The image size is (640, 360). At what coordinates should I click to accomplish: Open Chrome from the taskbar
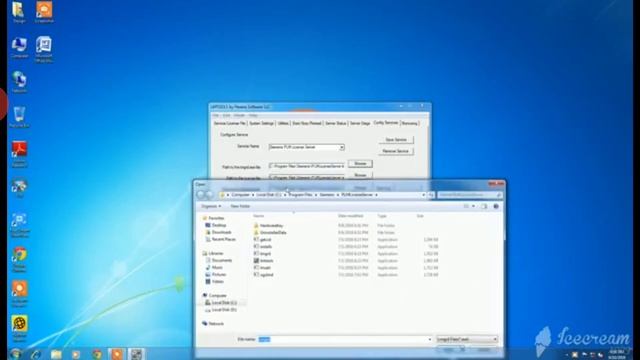point(97,354)
